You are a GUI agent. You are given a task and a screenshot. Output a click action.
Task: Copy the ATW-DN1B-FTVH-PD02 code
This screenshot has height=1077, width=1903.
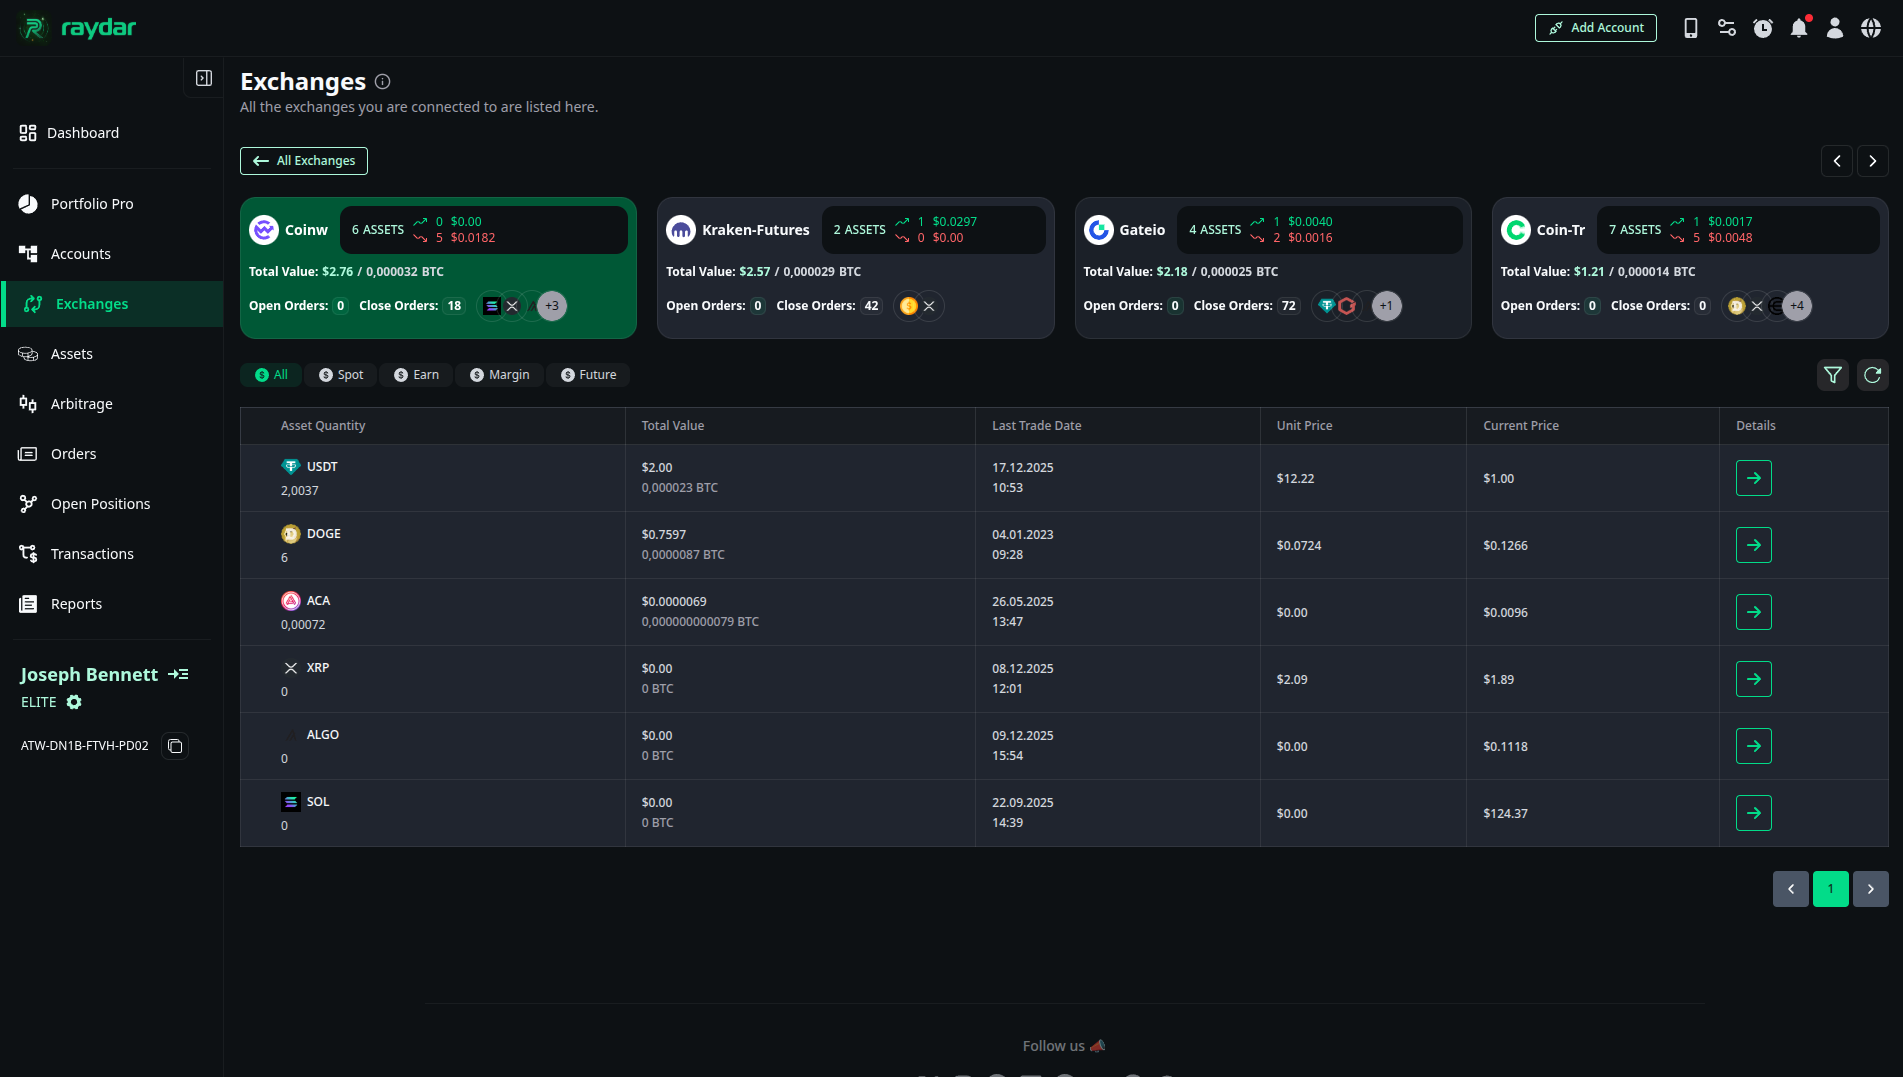pos(174,746)
